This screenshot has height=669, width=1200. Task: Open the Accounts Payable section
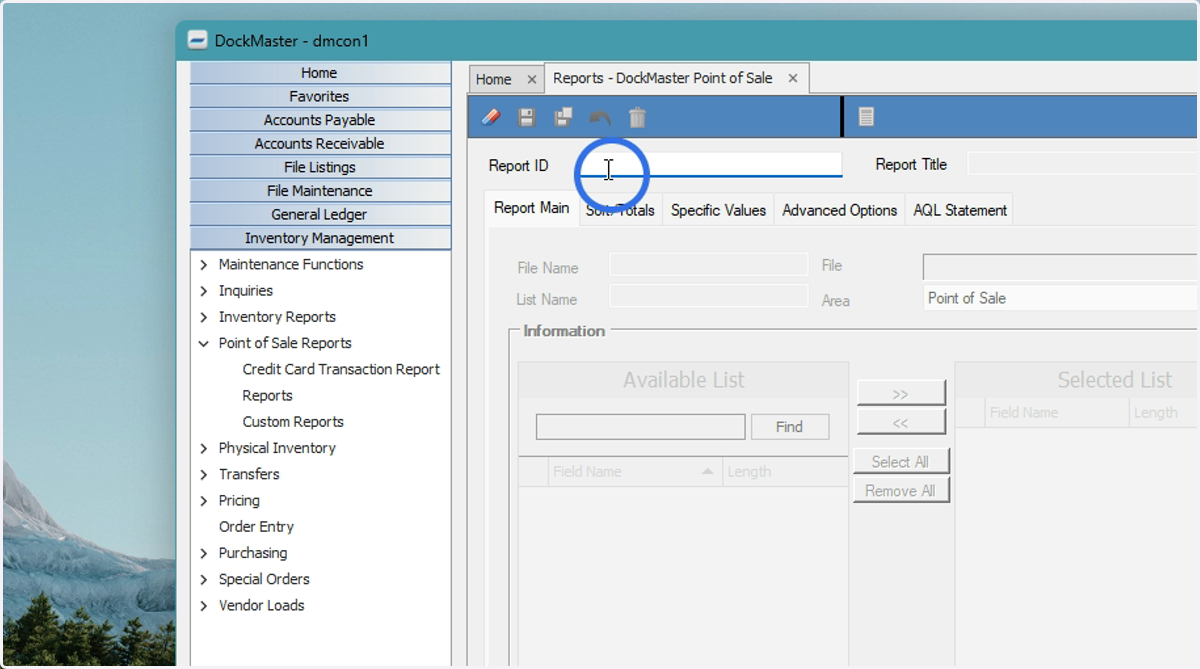[319, 120]
